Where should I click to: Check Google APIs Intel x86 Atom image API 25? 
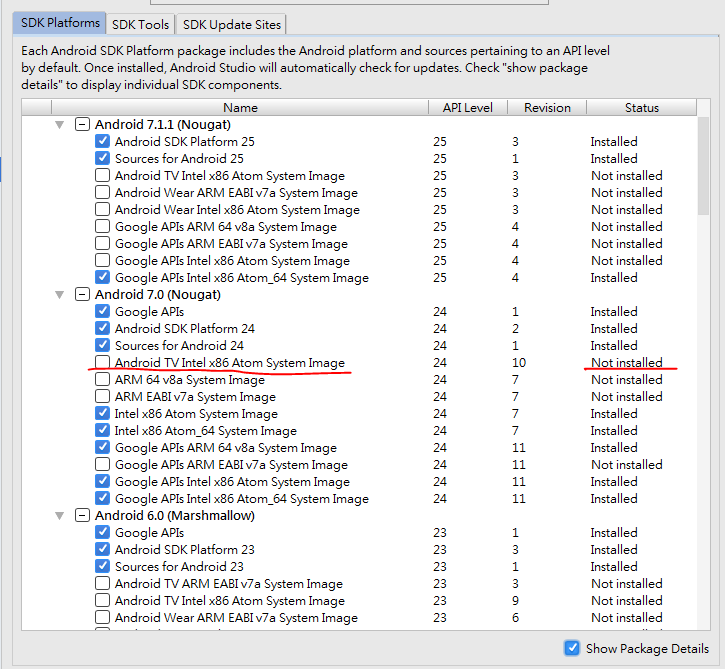pyautogui.click(x=102, y=260)
